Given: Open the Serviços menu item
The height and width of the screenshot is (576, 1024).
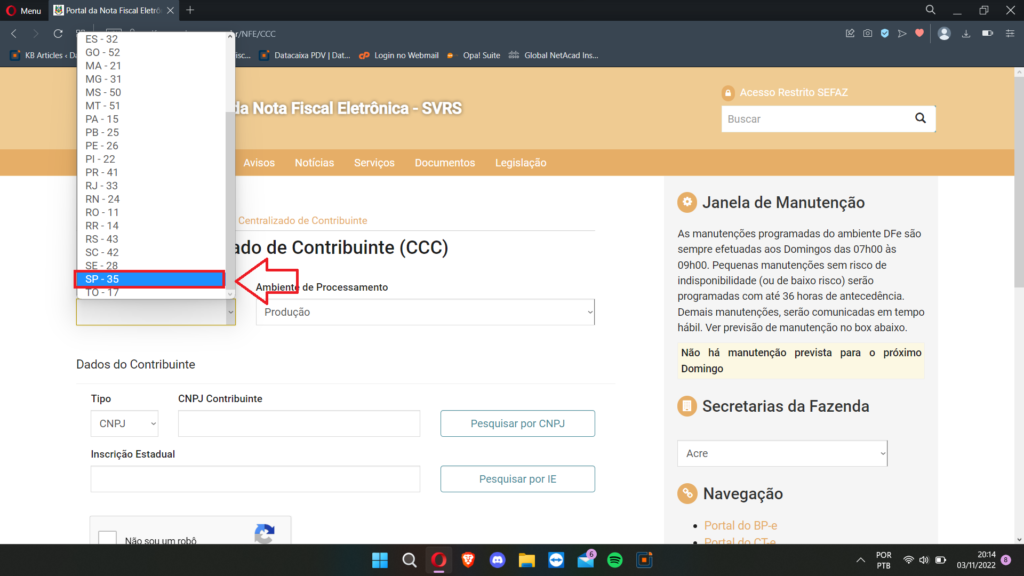Looking at the screenshot, I should 374,163.
